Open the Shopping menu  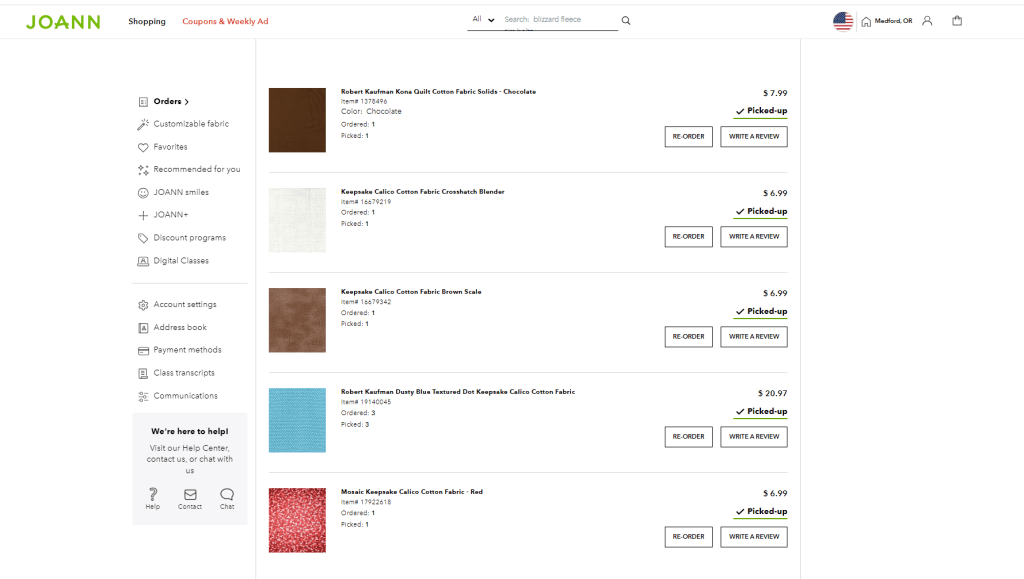147,21
